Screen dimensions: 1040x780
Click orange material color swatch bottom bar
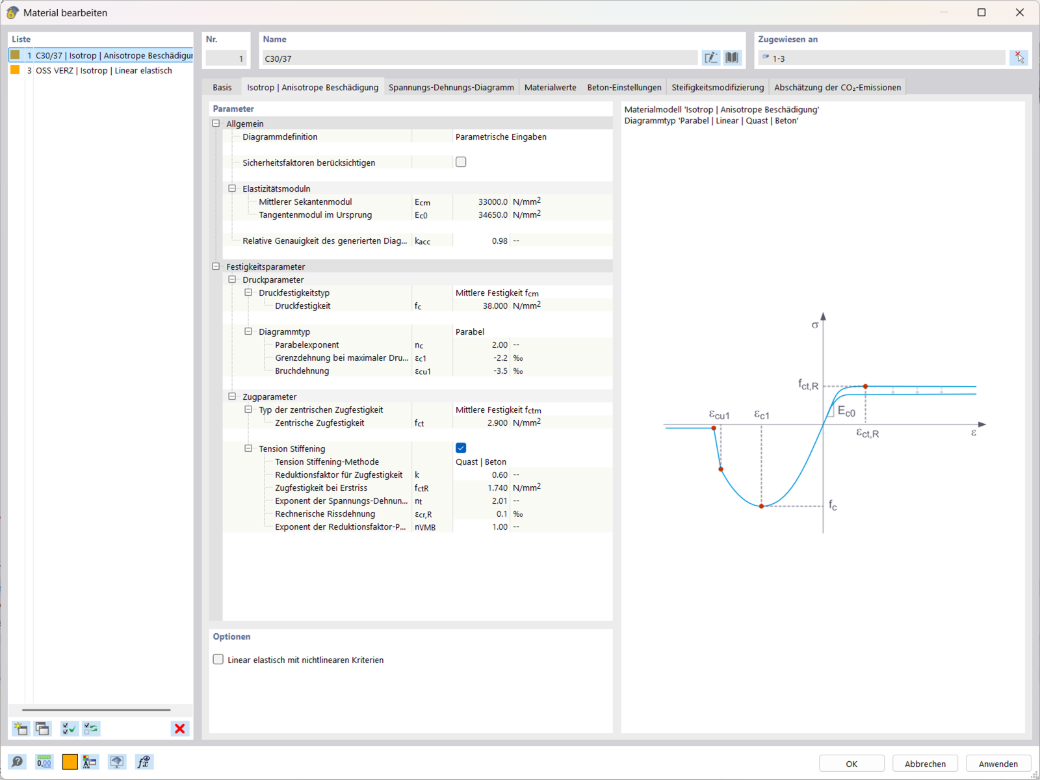tap(70, 762)
